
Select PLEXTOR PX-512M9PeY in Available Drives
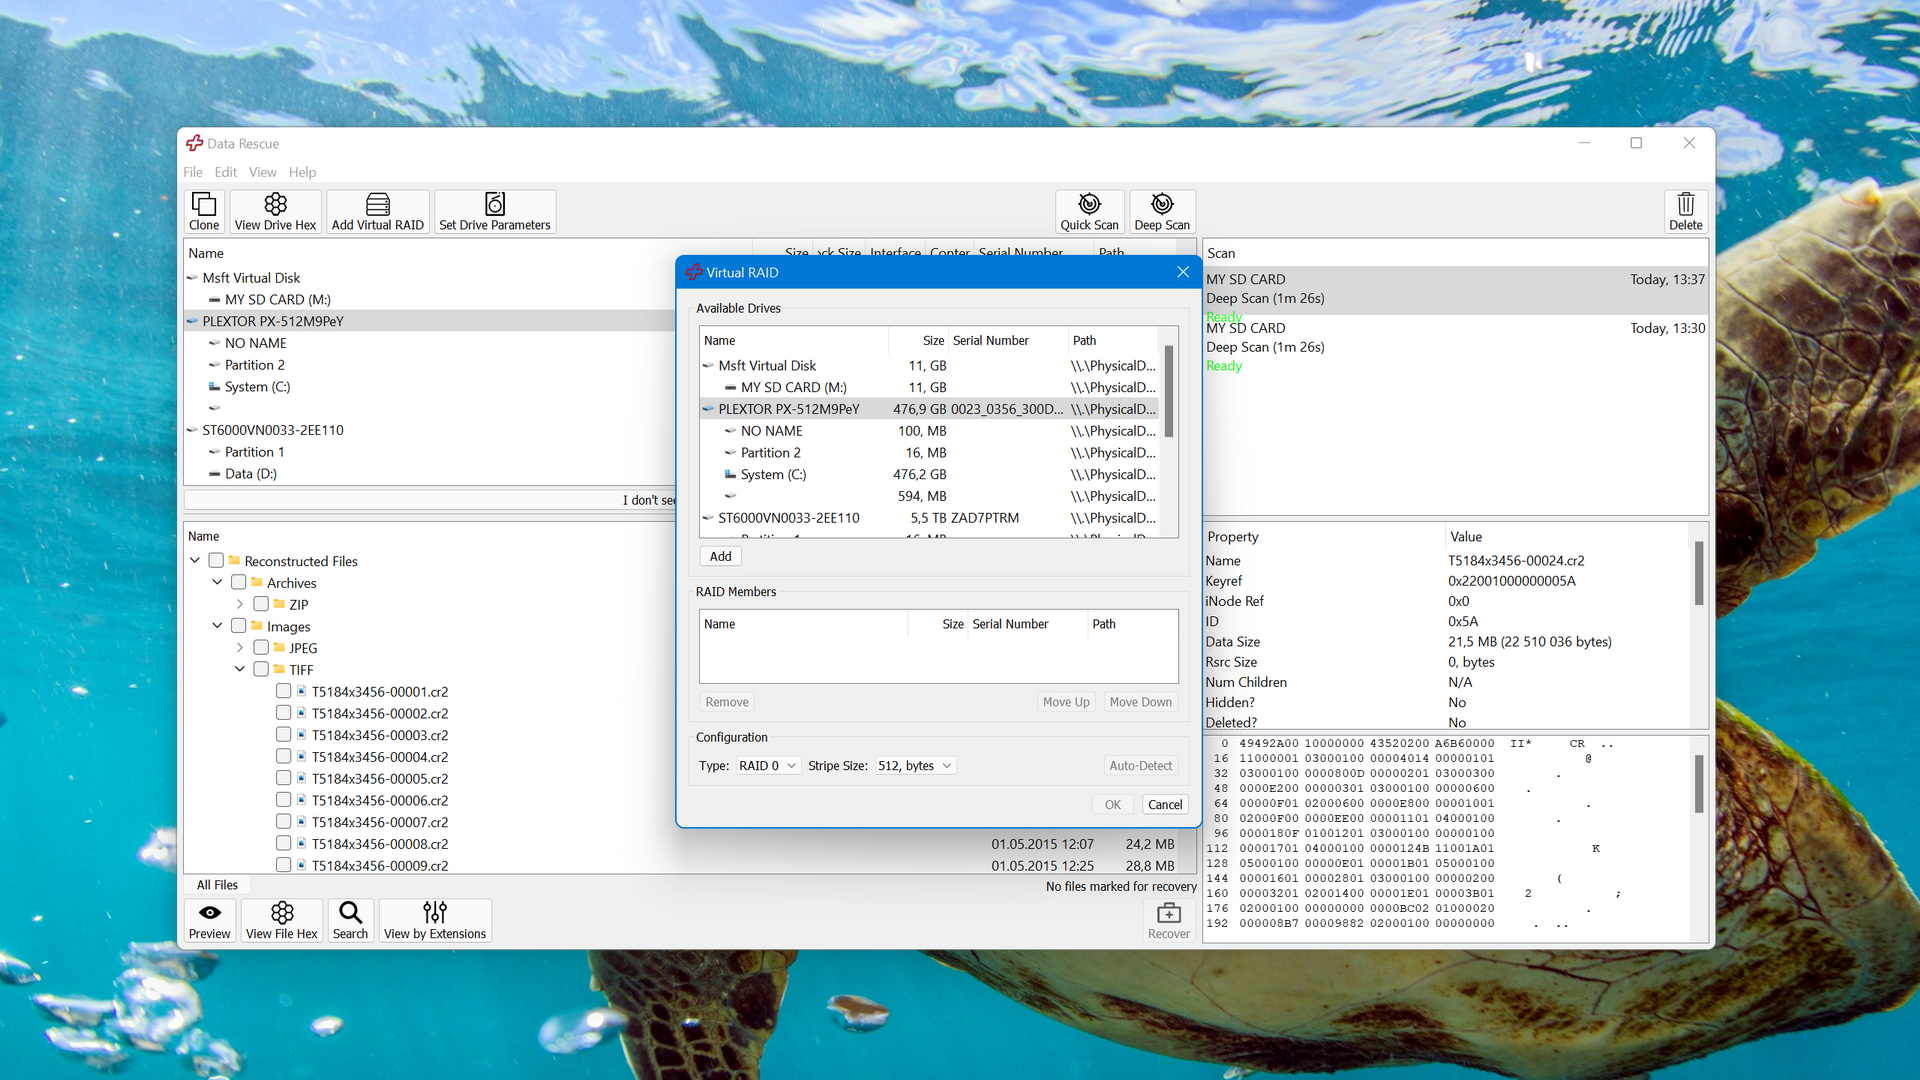pyautogui.click(x=930, y=409)
